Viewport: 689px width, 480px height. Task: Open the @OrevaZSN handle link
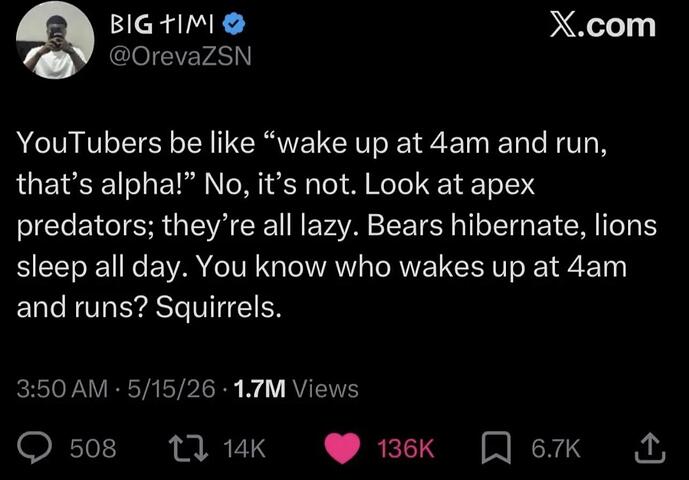click(x=180, y=56)
